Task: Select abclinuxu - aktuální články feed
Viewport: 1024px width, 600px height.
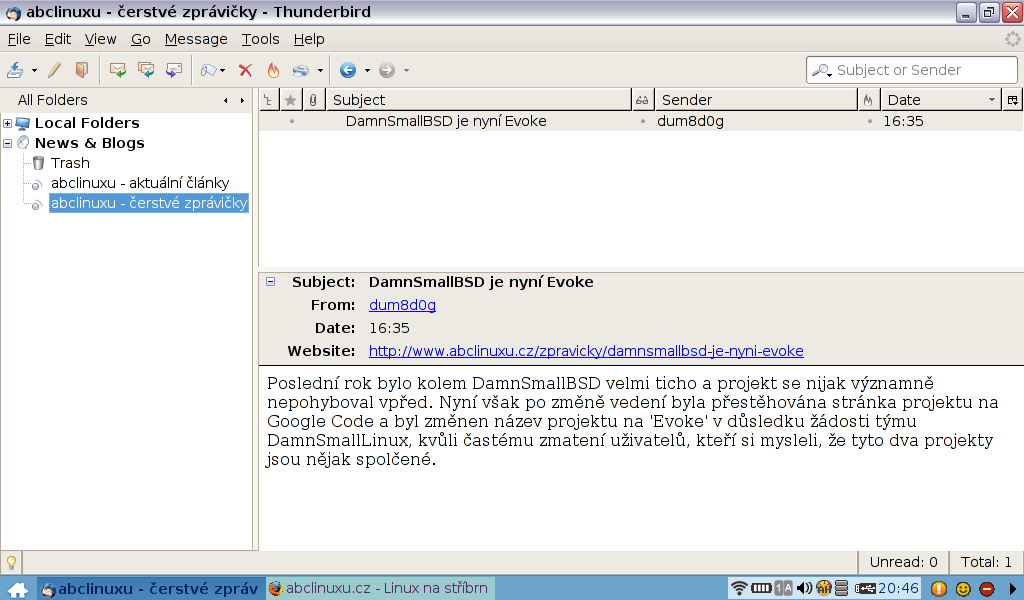Action: 140,183
